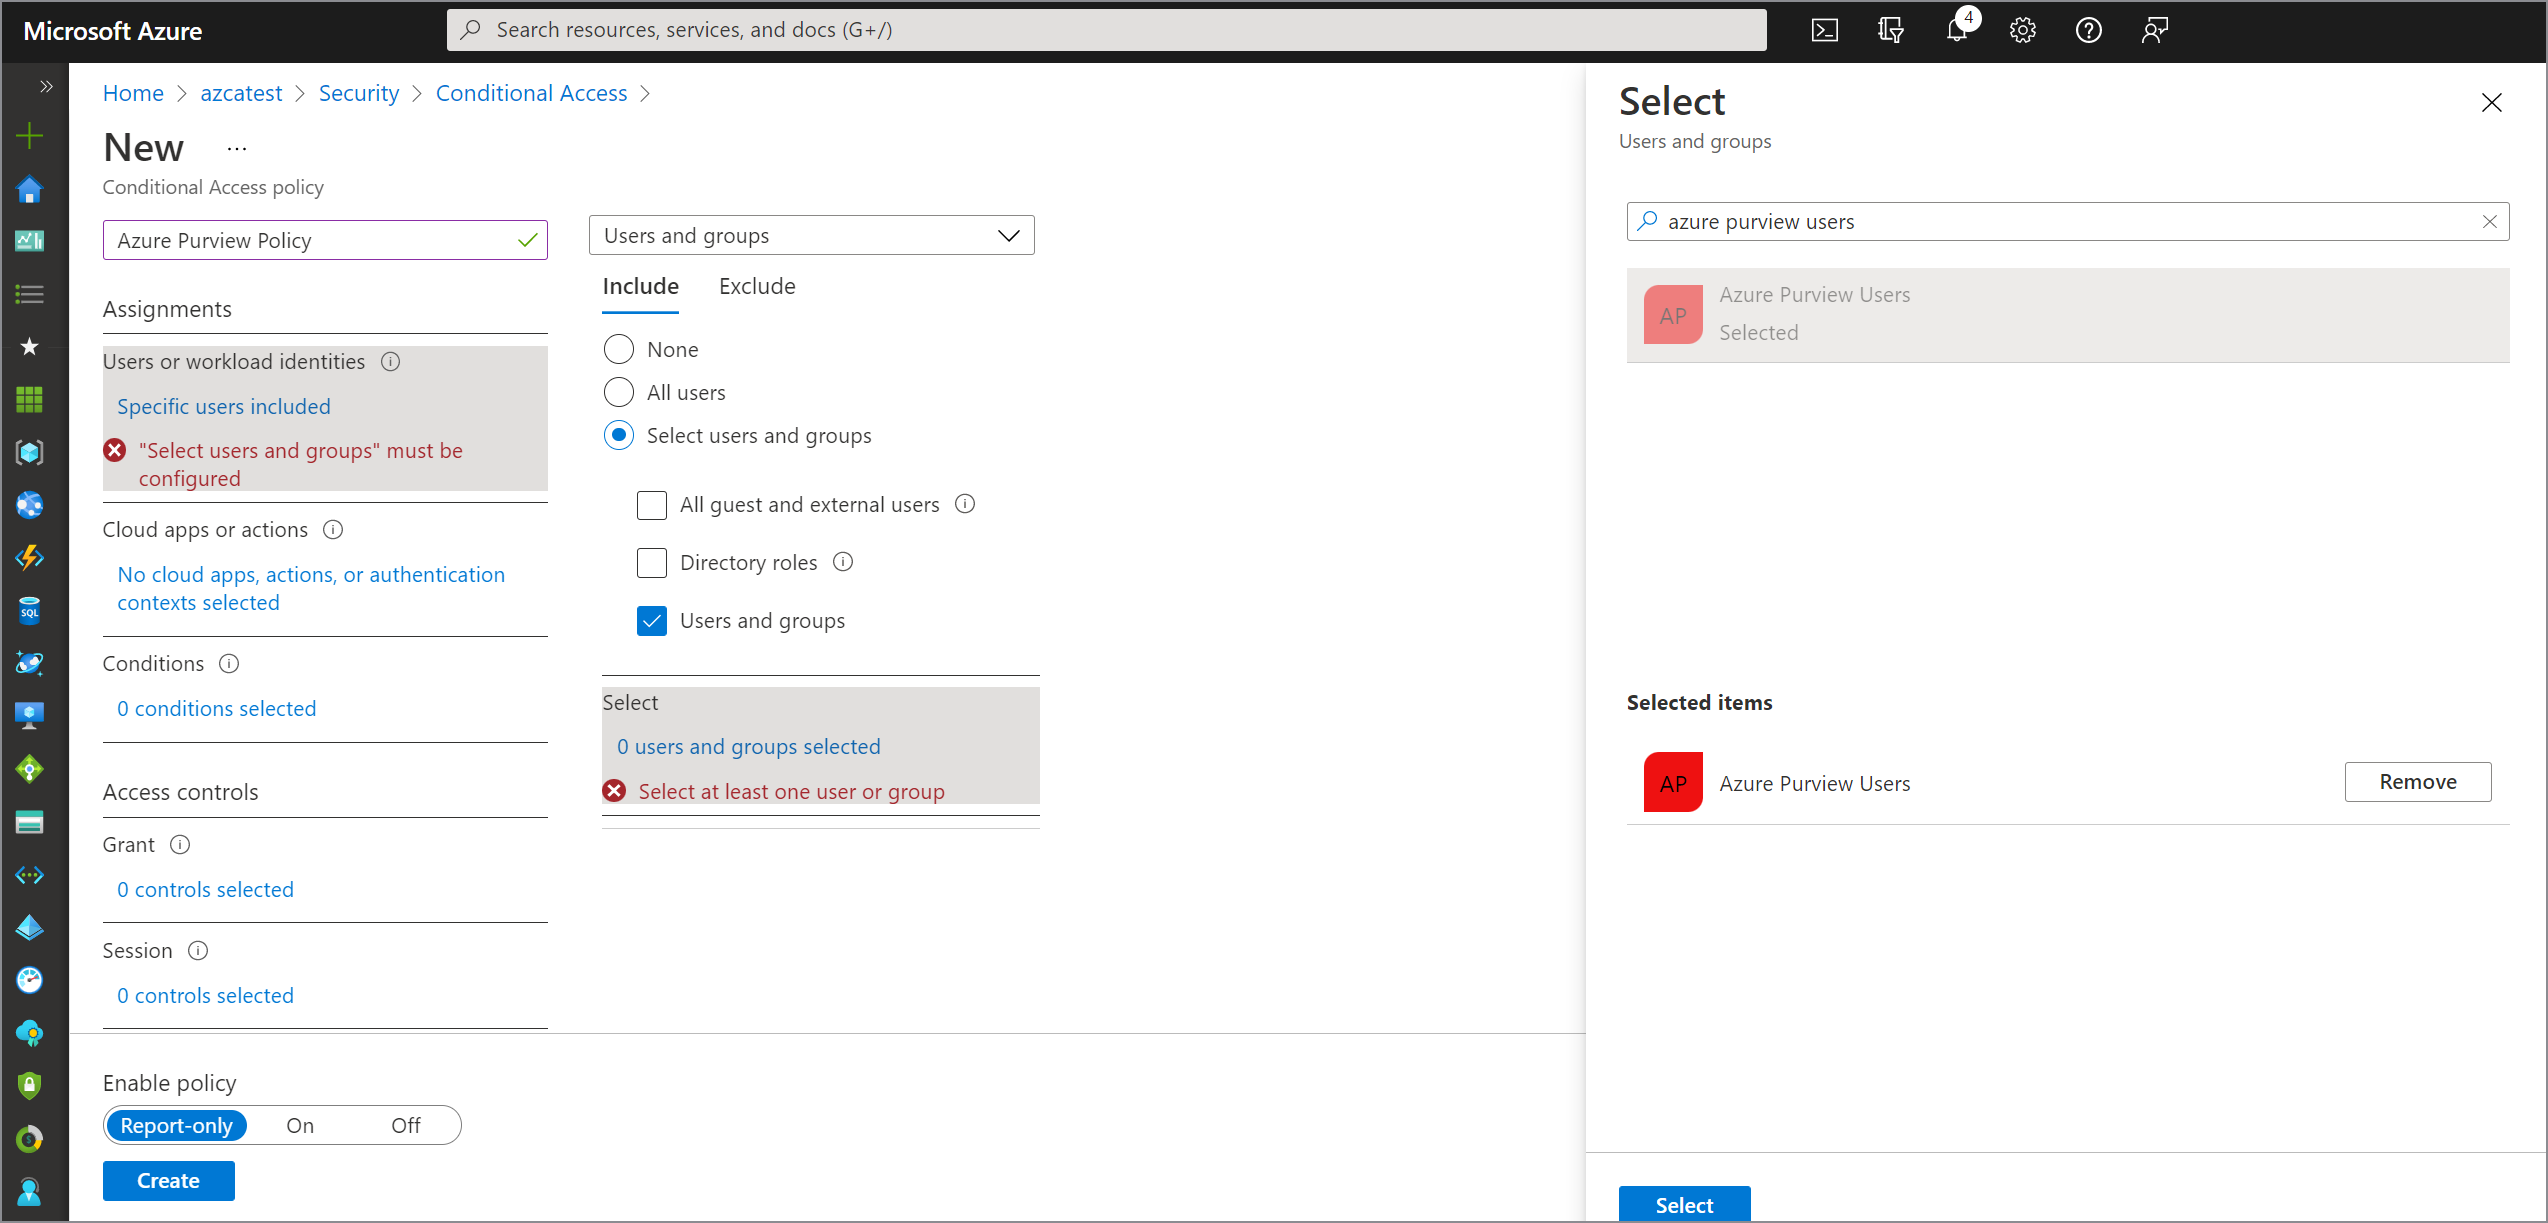This screenshot has width=2548, height=1223.
Task: Open the Function App lightning icon
Action: (30, 558)
